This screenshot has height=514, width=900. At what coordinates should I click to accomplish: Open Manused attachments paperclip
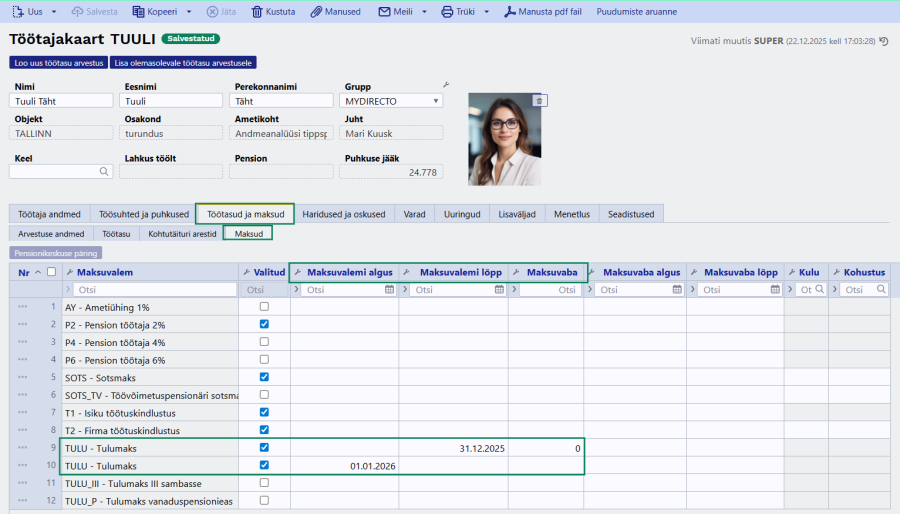(x=316, y=12)
